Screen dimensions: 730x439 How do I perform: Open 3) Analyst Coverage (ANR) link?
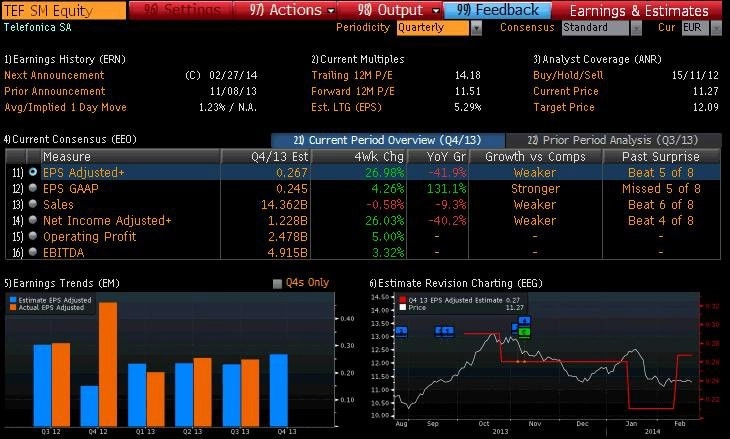point(597,60)
